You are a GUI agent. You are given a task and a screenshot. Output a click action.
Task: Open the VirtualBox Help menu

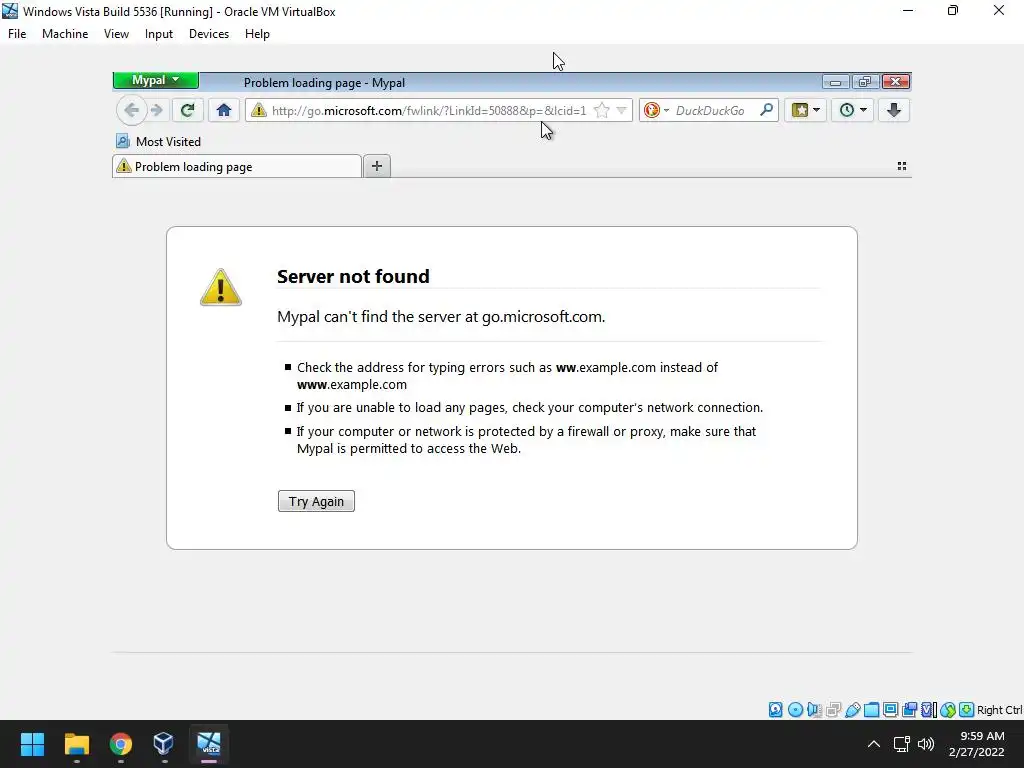[x=257, y=34]
